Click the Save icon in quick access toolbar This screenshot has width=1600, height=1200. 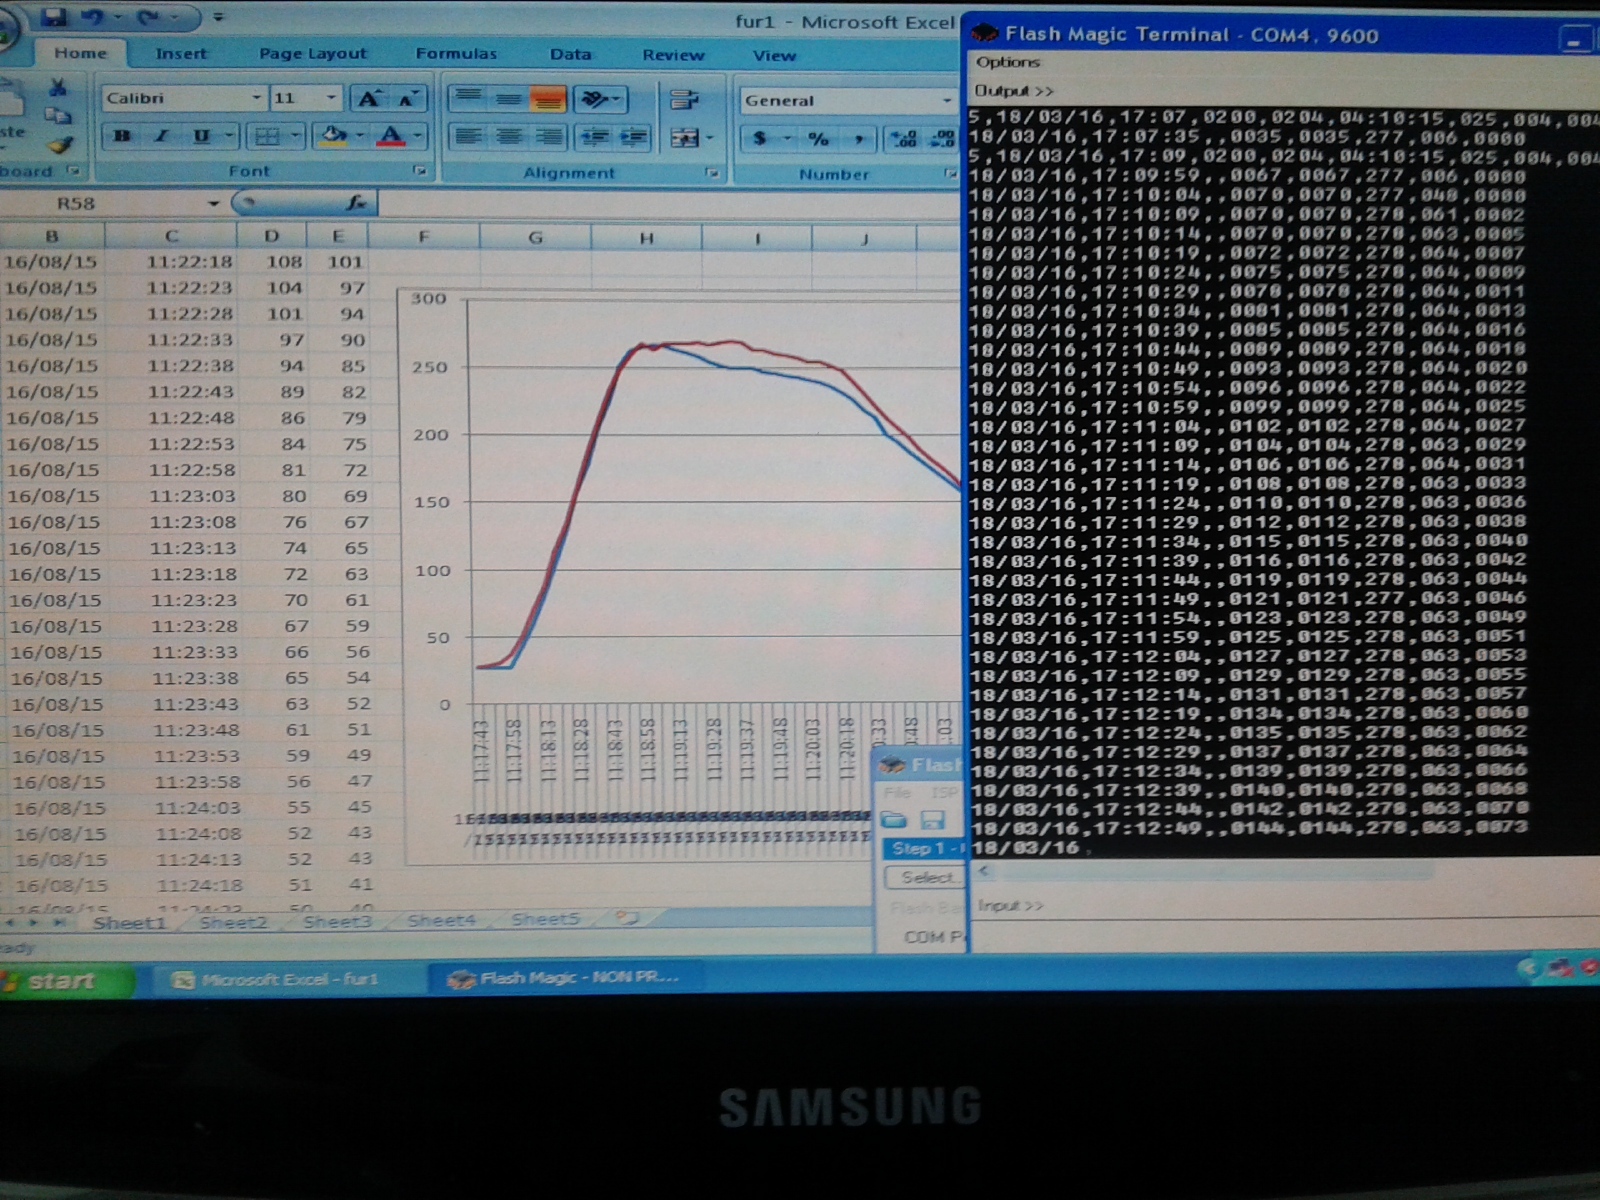[x=53, y=16]
